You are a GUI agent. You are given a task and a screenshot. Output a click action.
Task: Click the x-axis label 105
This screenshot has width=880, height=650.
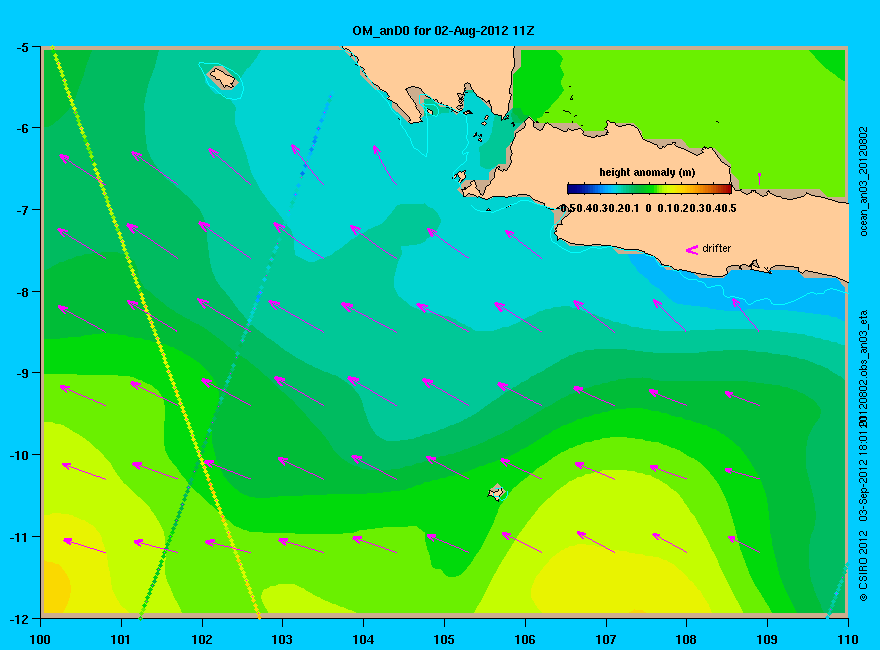pyautogui.click(x=444, y=639)
